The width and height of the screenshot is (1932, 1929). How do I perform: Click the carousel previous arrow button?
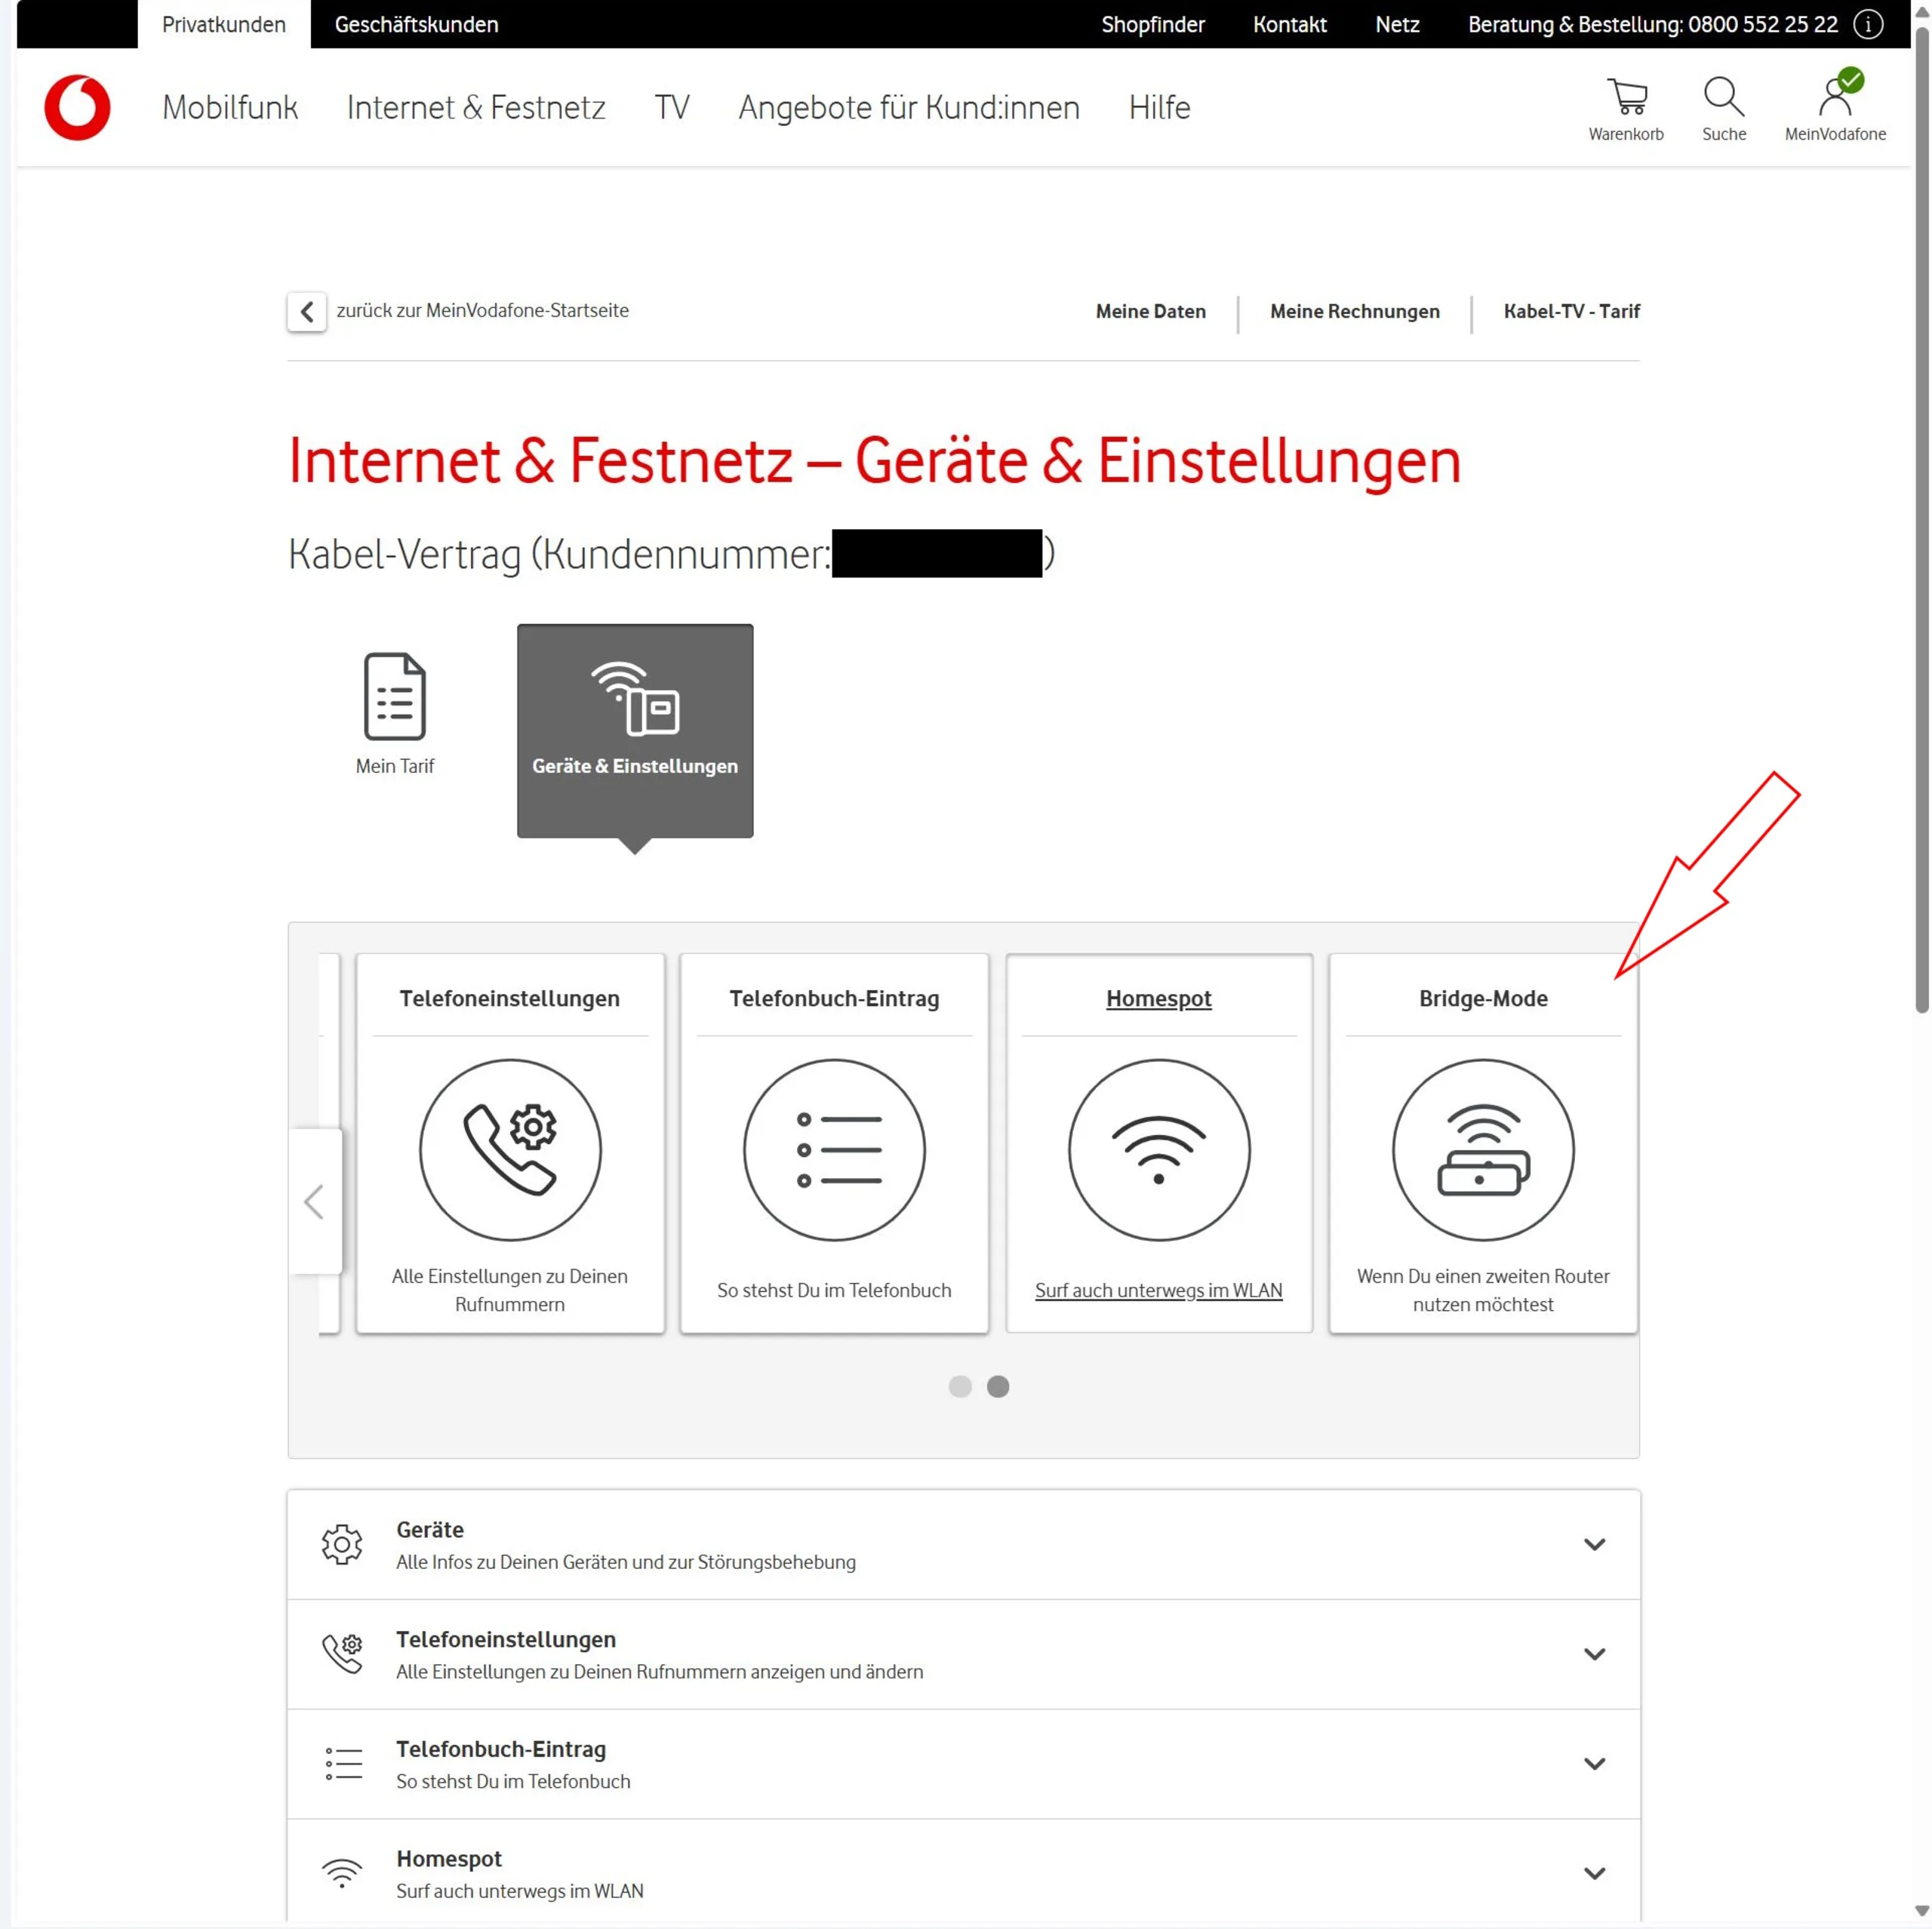click(314, 1201)
